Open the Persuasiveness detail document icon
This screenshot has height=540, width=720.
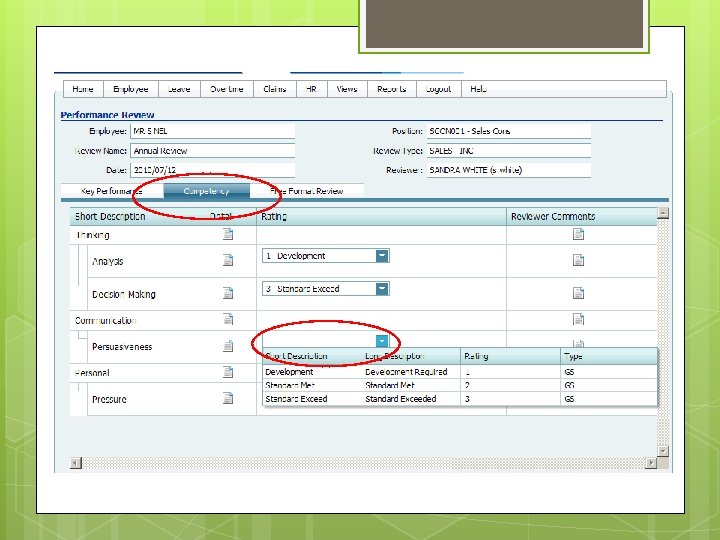pos(228,346)
